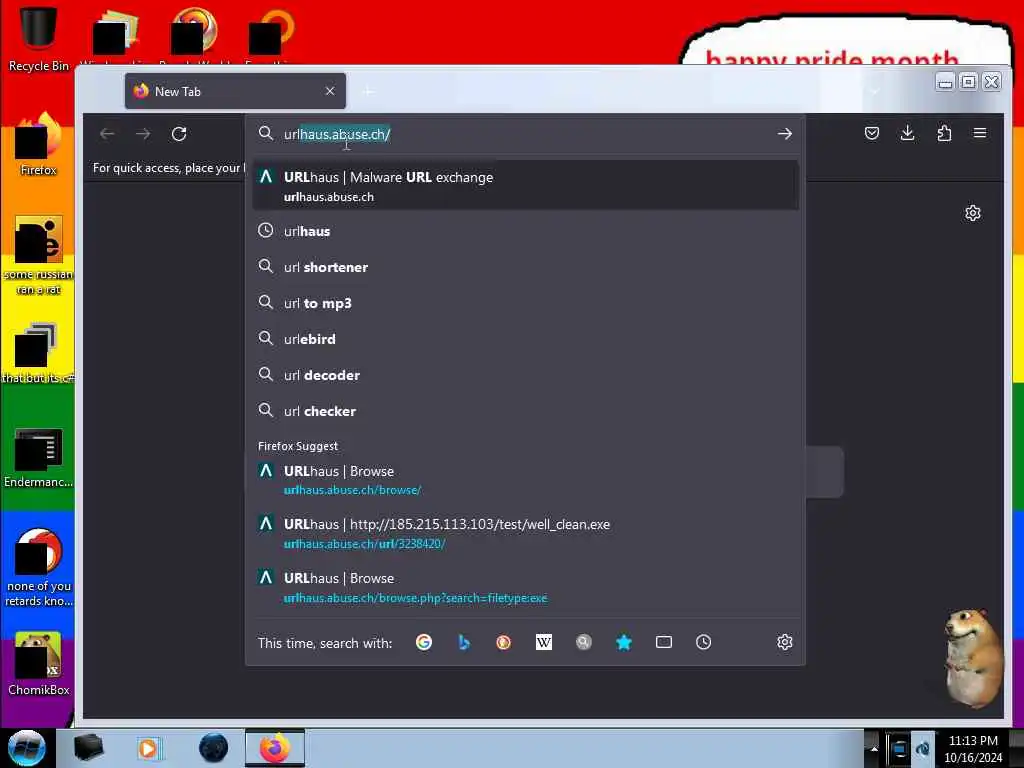Click the Firefox taskbar button

[x=275, y=748]
